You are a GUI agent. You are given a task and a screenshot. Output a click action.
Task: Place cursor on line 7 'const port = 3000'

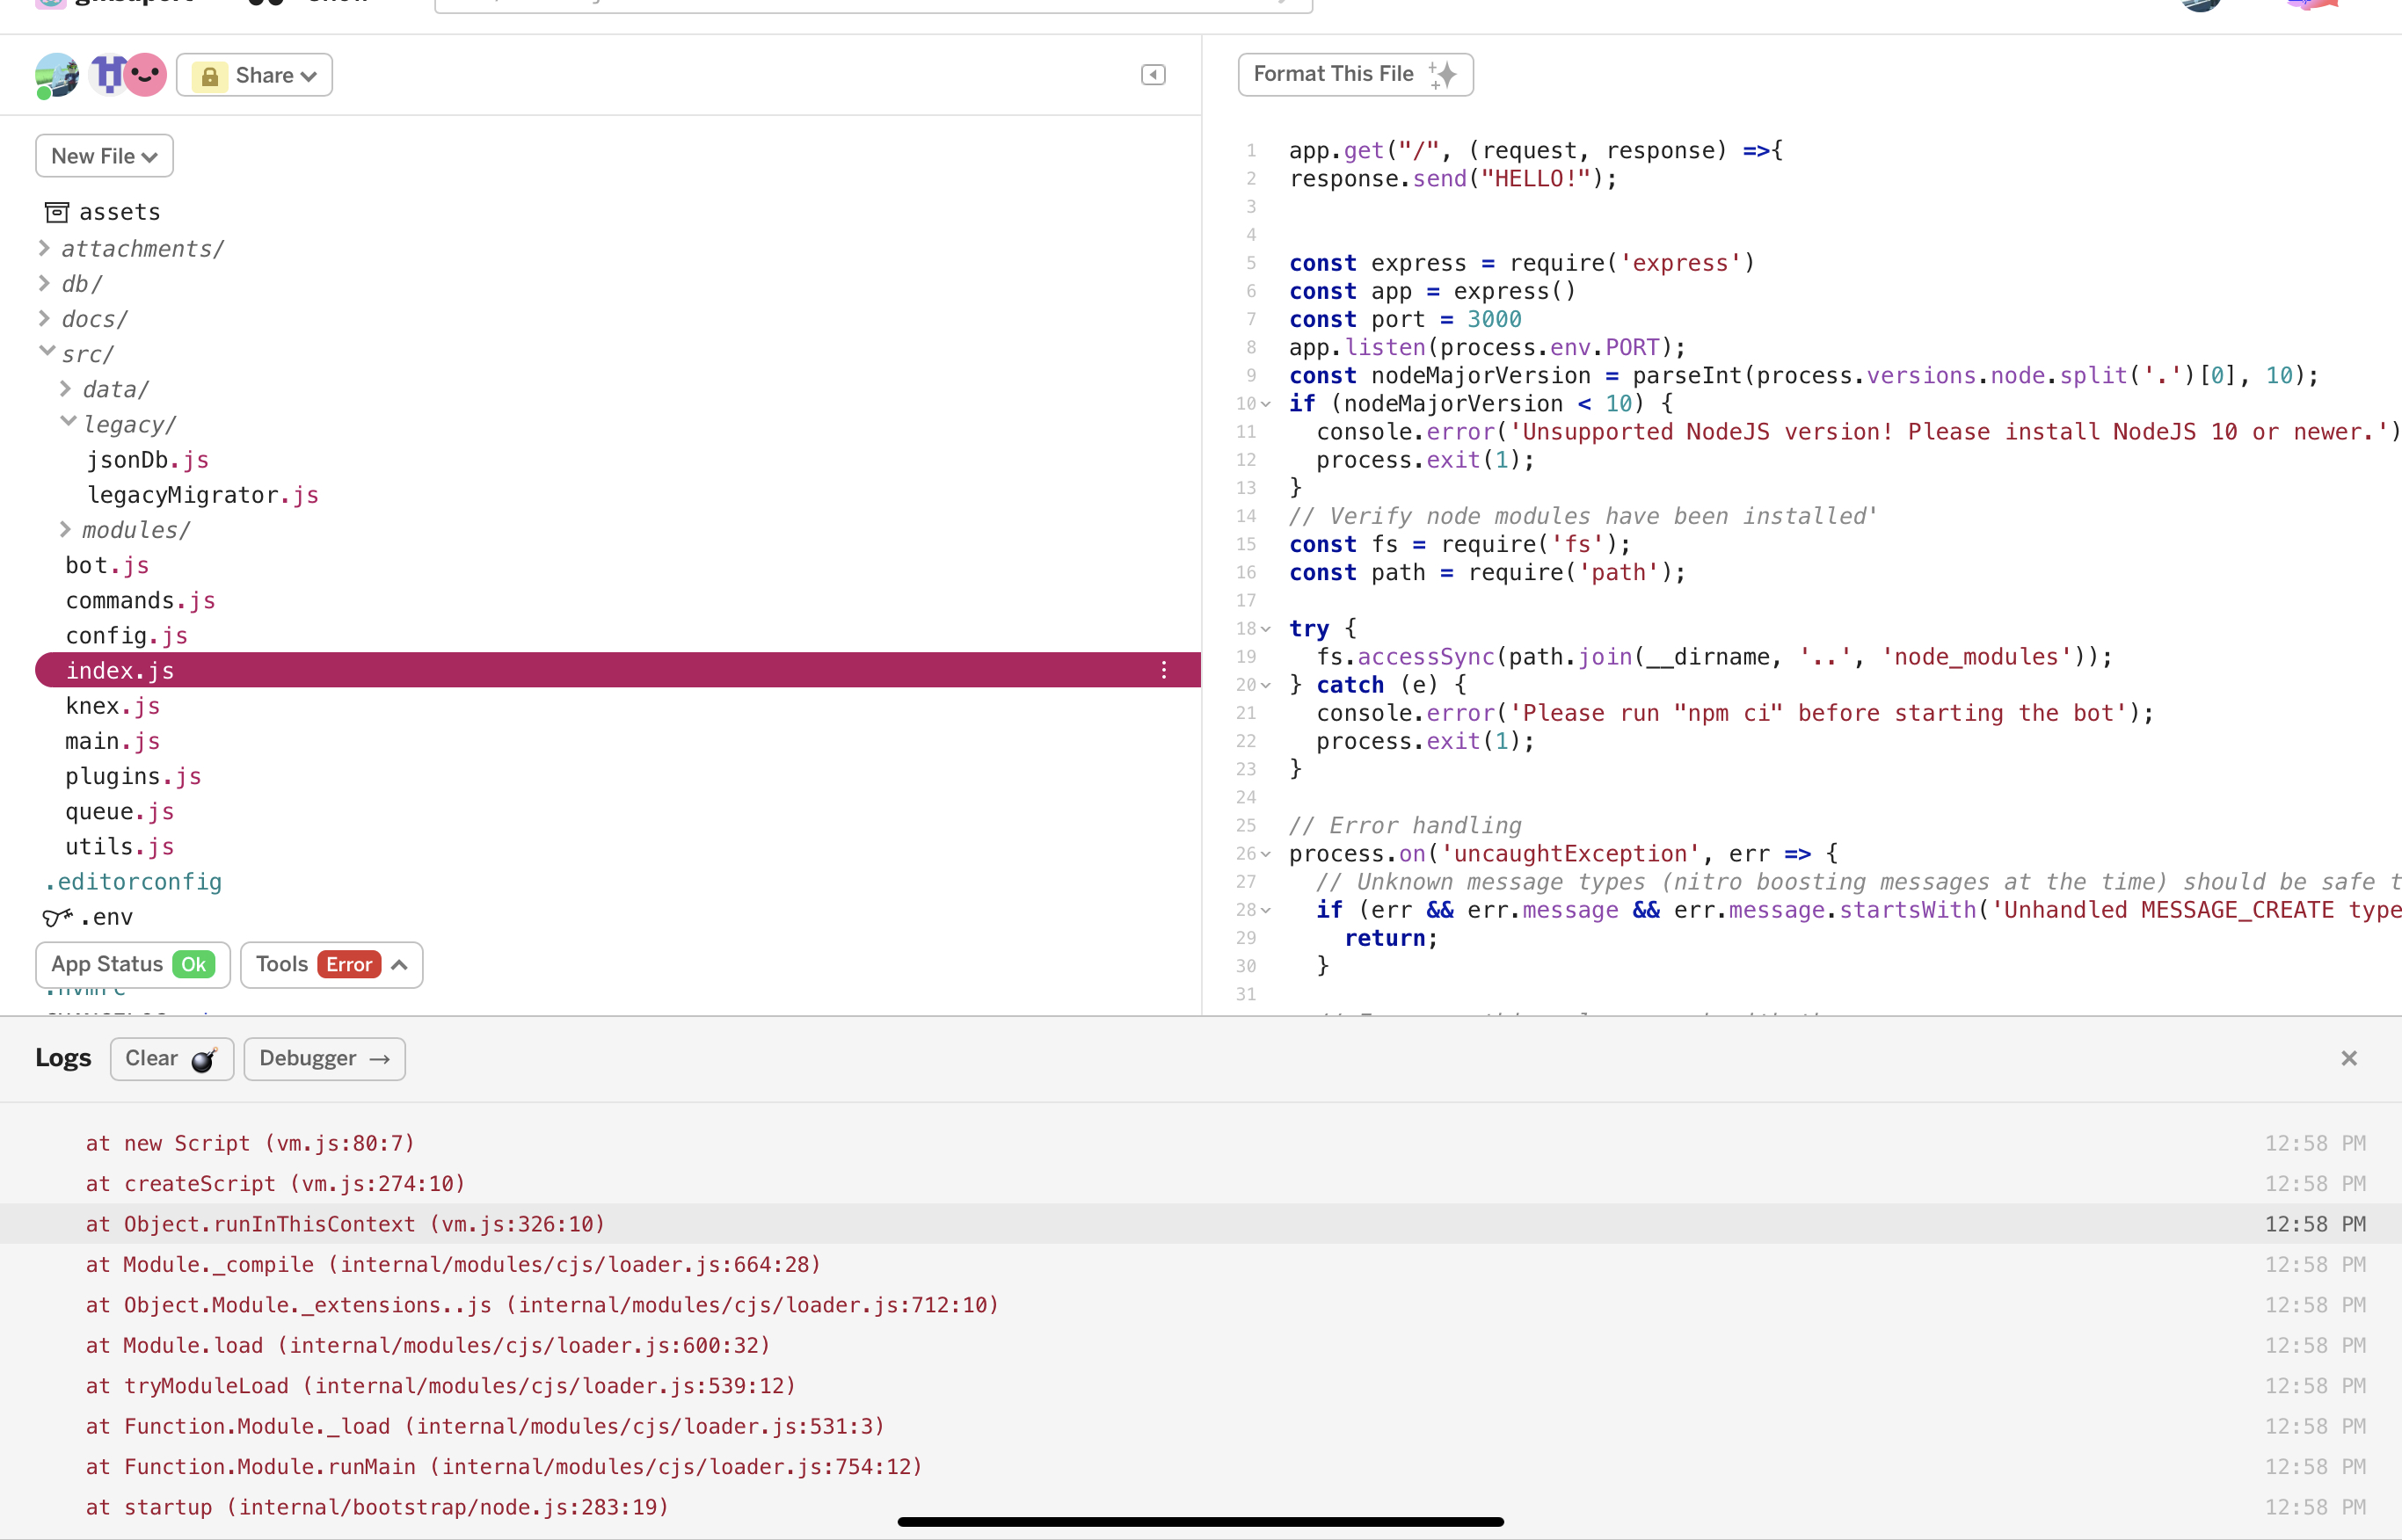point(1405,319)
